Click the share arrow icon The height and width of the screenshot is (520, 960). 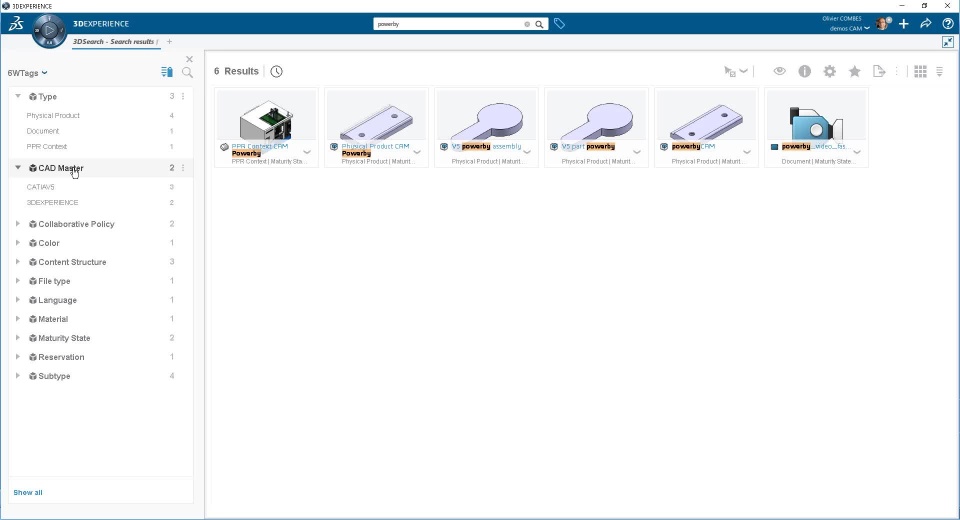pos(926,24)
